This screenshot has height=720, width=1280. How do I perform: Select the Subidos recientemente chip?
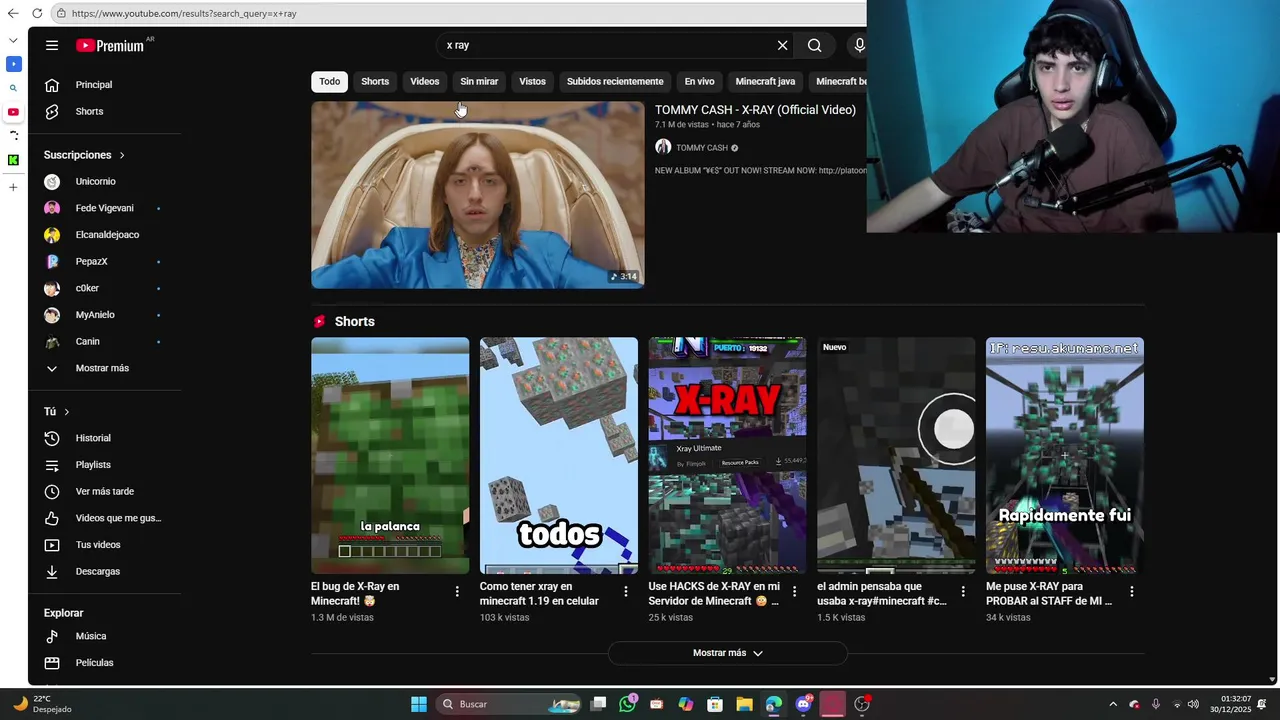pyautogui.click(x=615, y=81)
